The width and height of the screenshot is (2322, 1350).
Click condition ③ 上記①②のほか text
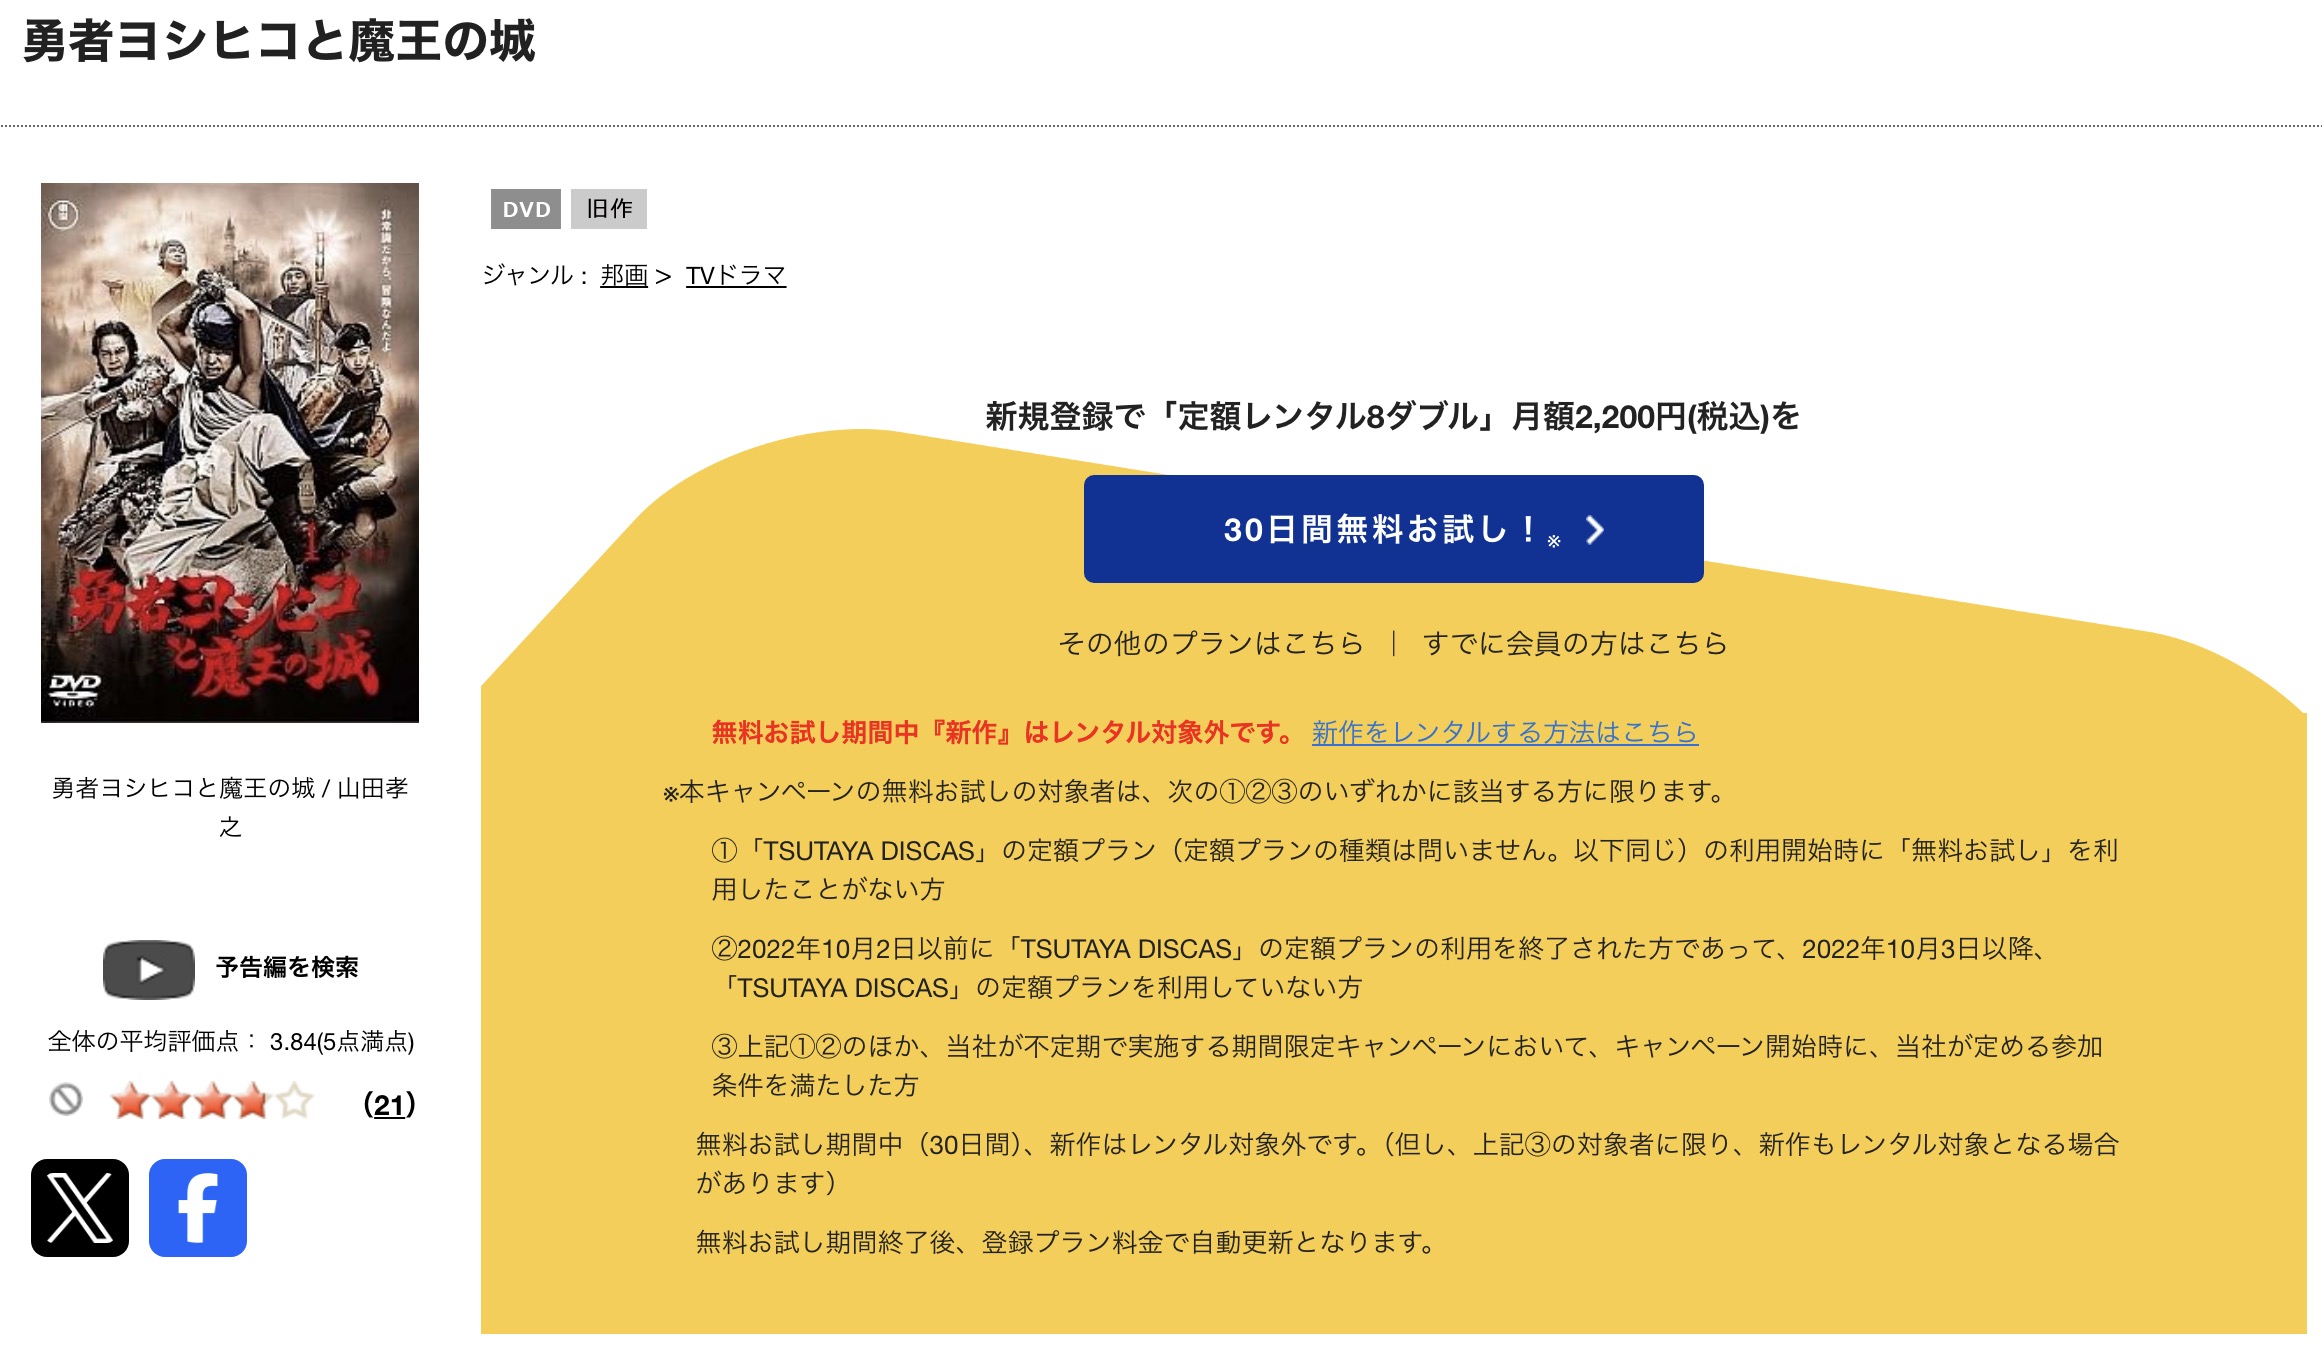coord(1407,1066)
